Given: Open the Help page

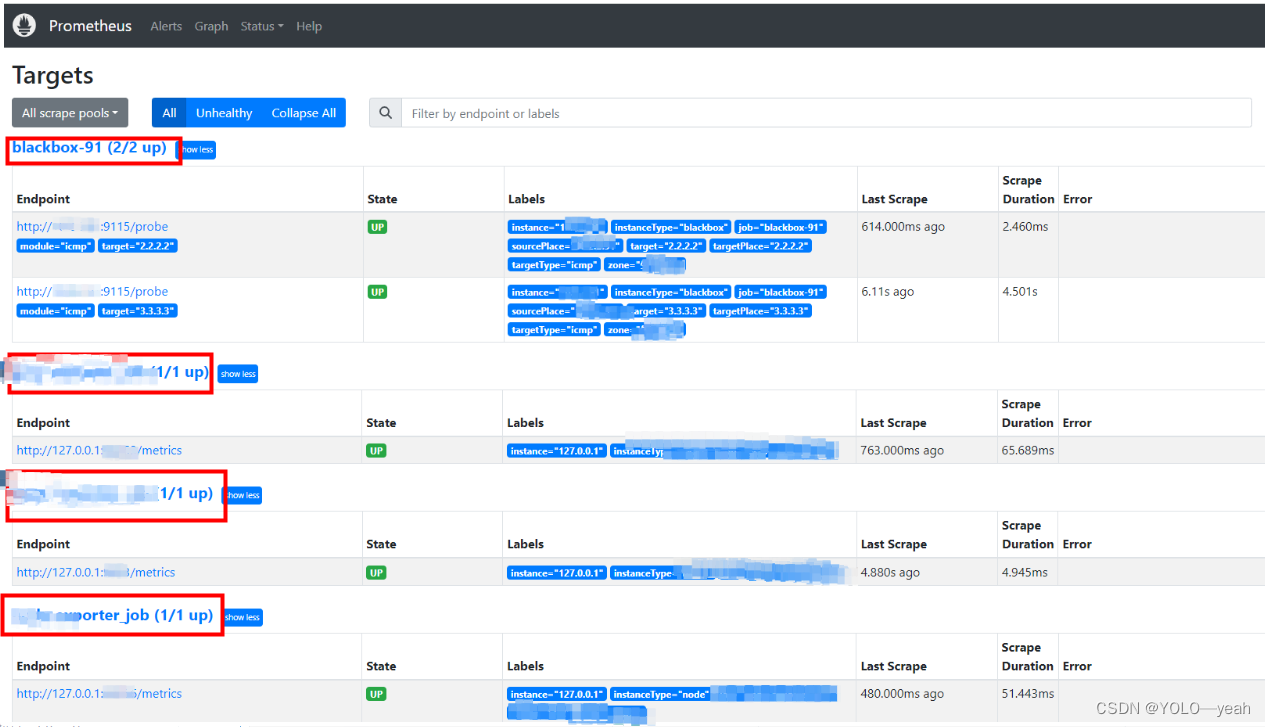Looking at the screenshot, I should 309,26.
